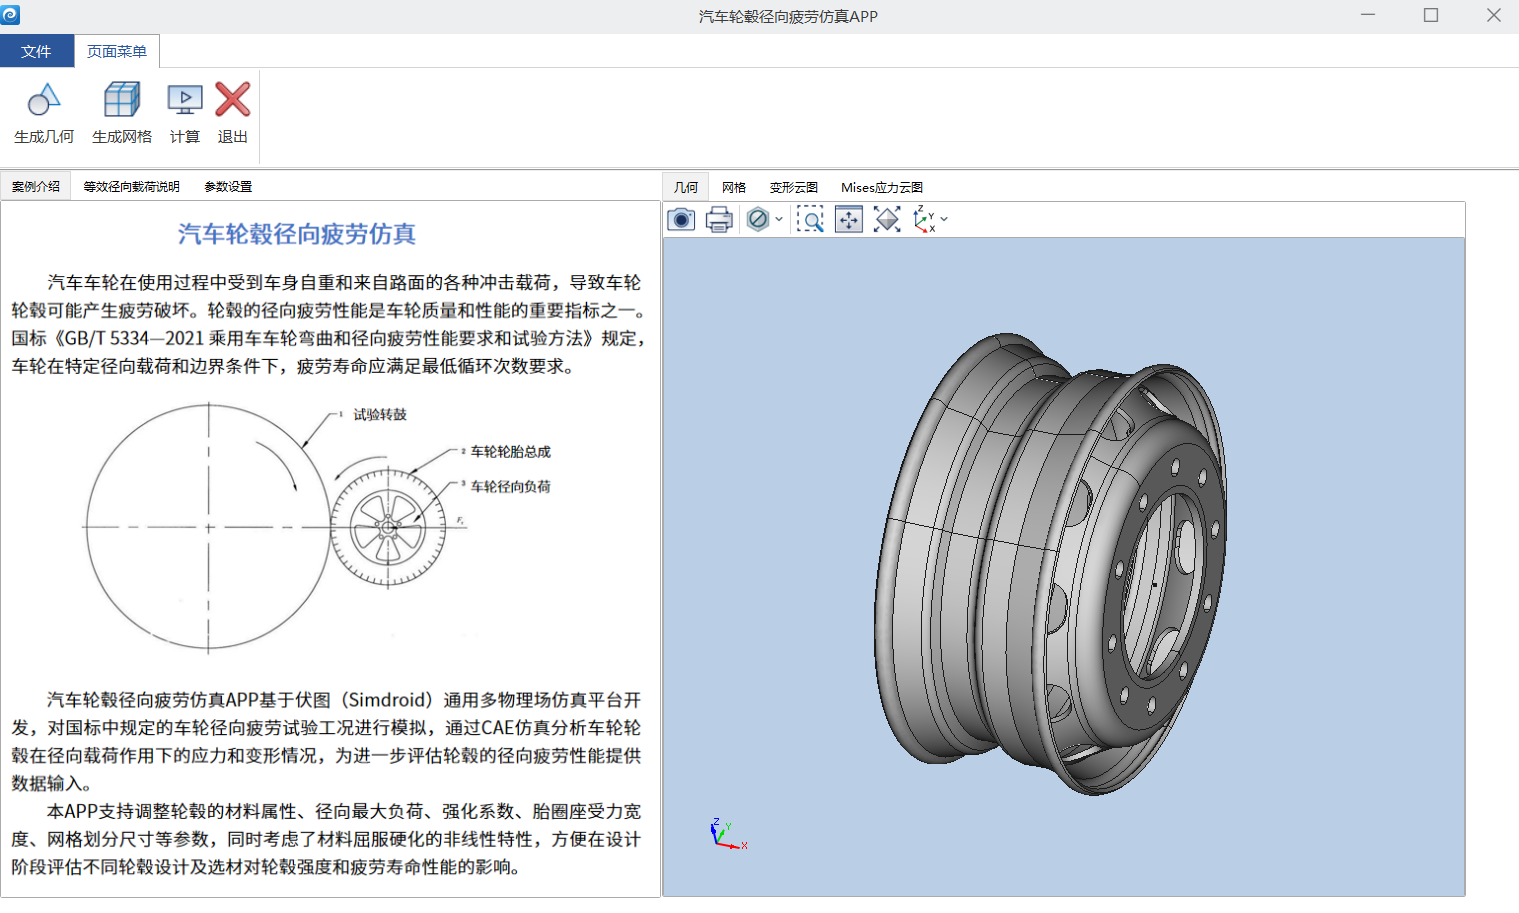Open the XYZ axis orientation dropdown arrow

(944, 219)
